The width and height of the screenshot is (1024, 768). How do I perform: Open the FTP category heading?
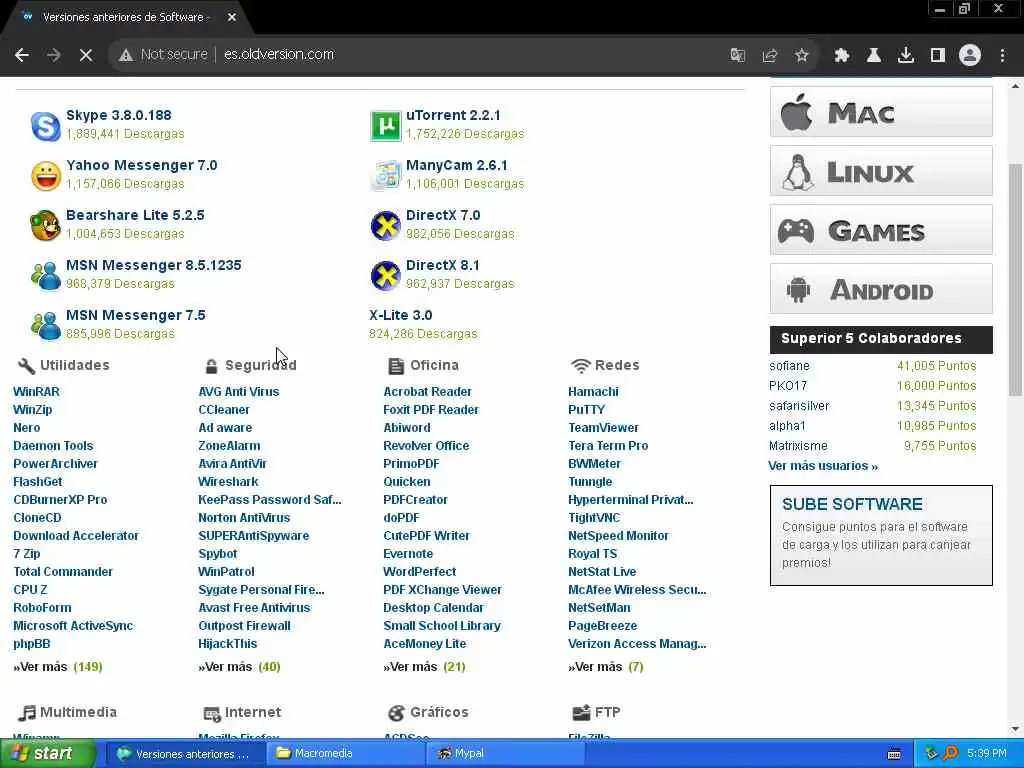607,712
